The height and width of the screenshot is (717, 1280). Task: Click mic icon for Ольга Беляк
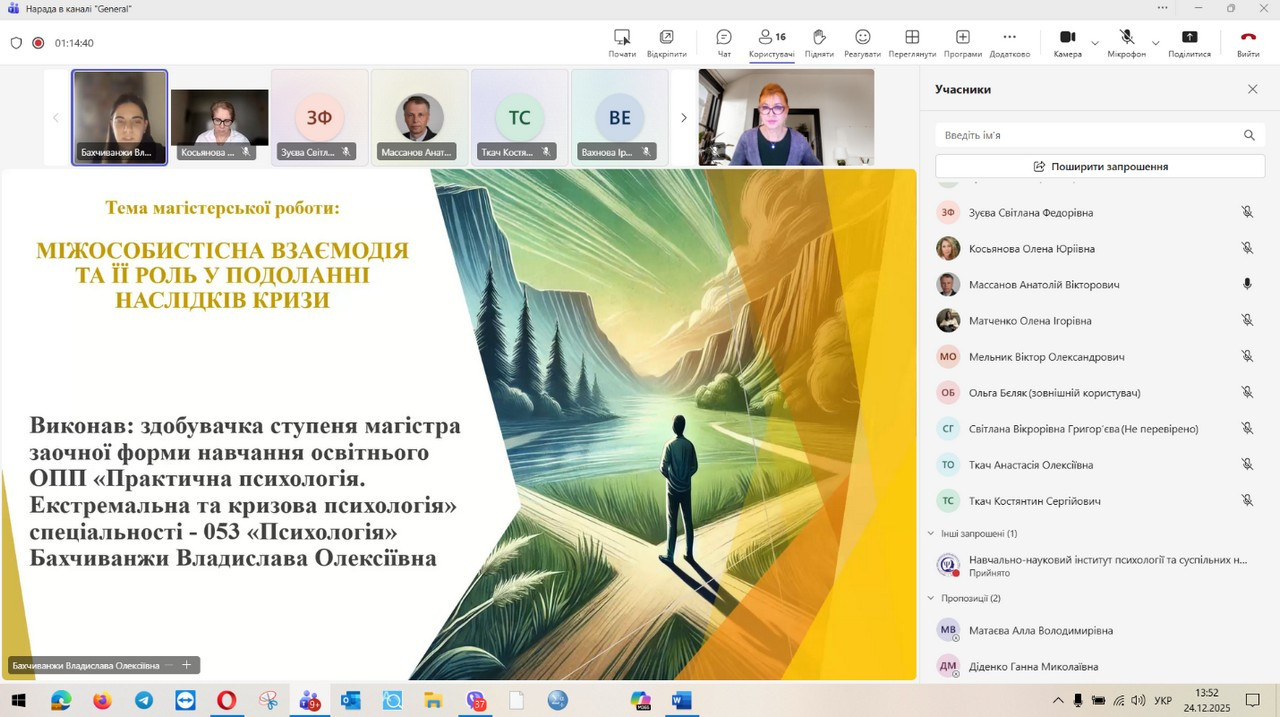click(1247, 392)
